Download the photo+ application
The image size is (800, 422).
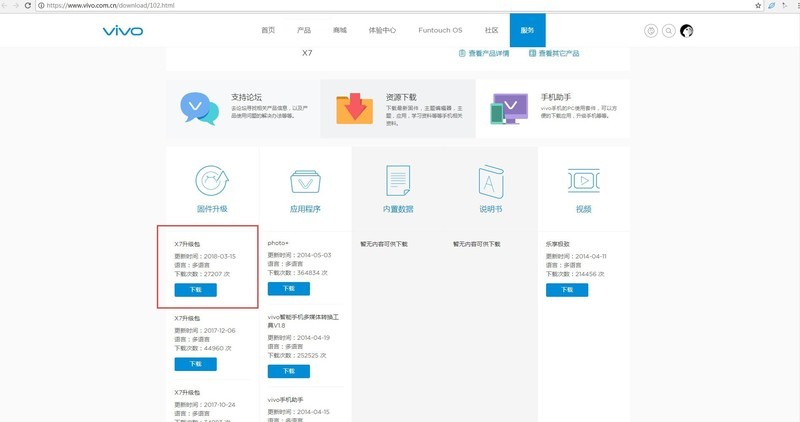[289, 288]
